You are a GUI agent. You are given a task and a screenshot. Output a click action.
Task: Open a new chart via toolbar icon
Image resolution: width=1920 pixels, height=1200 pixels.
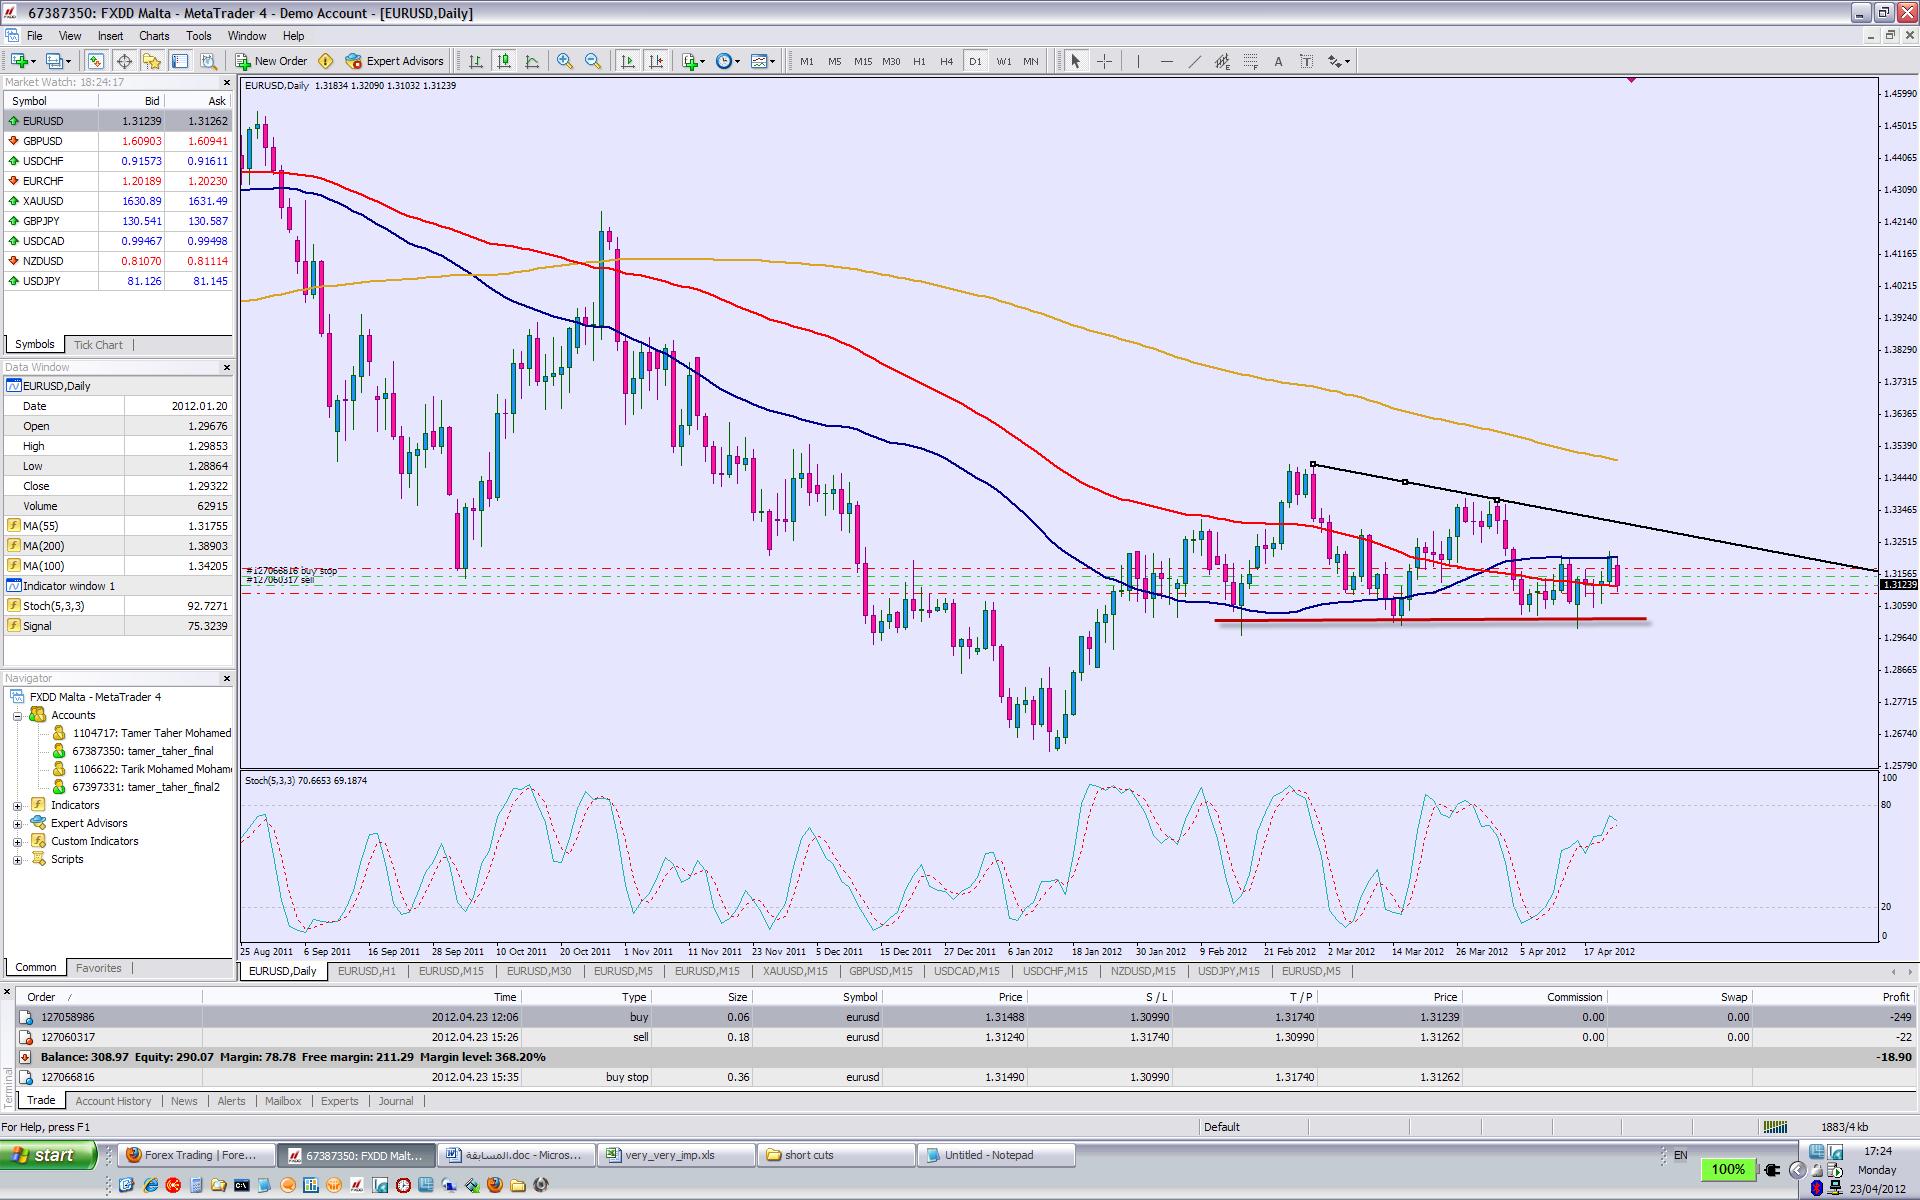coord(19,61)
